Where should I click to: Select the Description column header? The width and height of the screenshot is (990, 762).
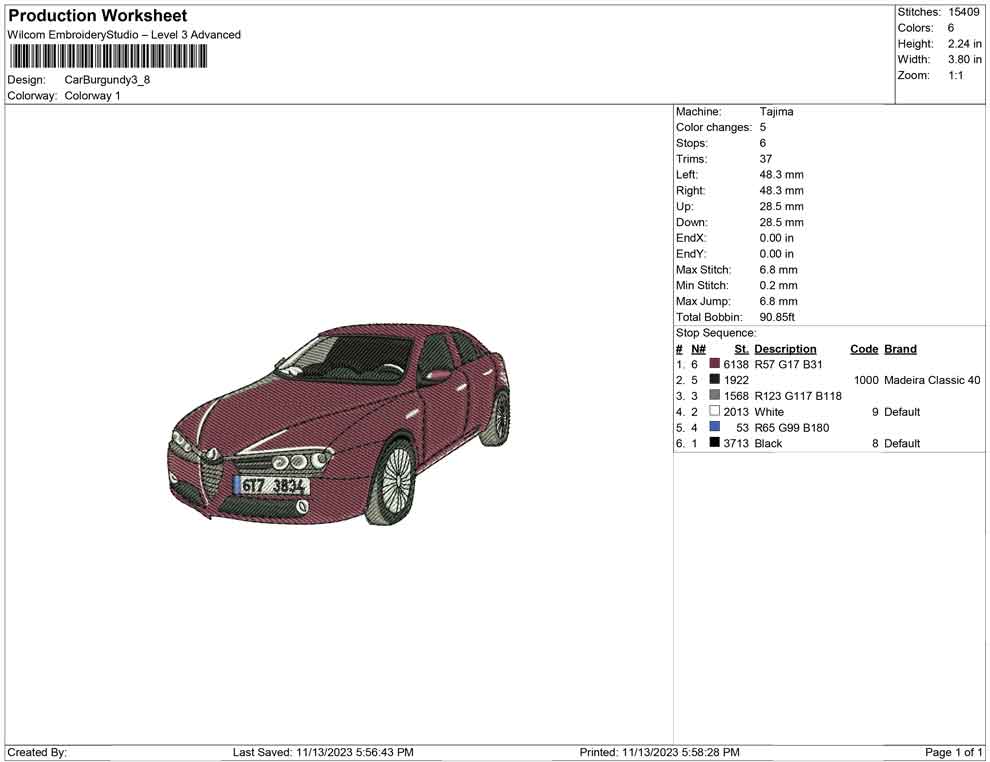coord(787,348)
